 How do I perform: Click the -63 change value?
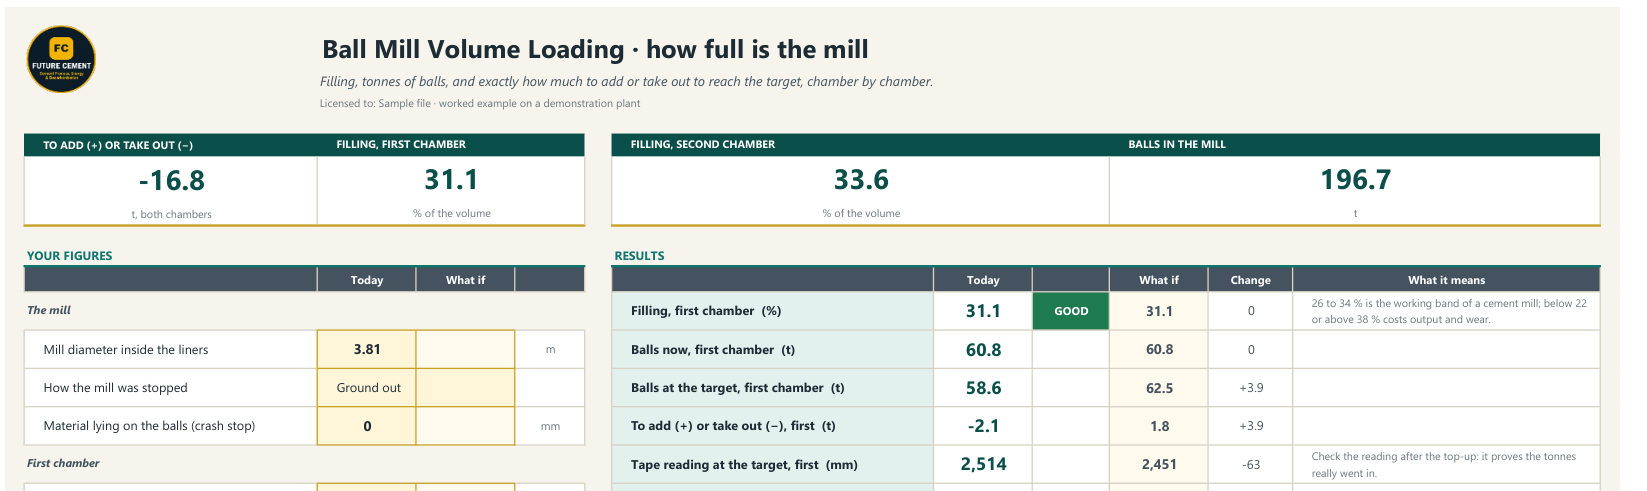pos(1250,465)
